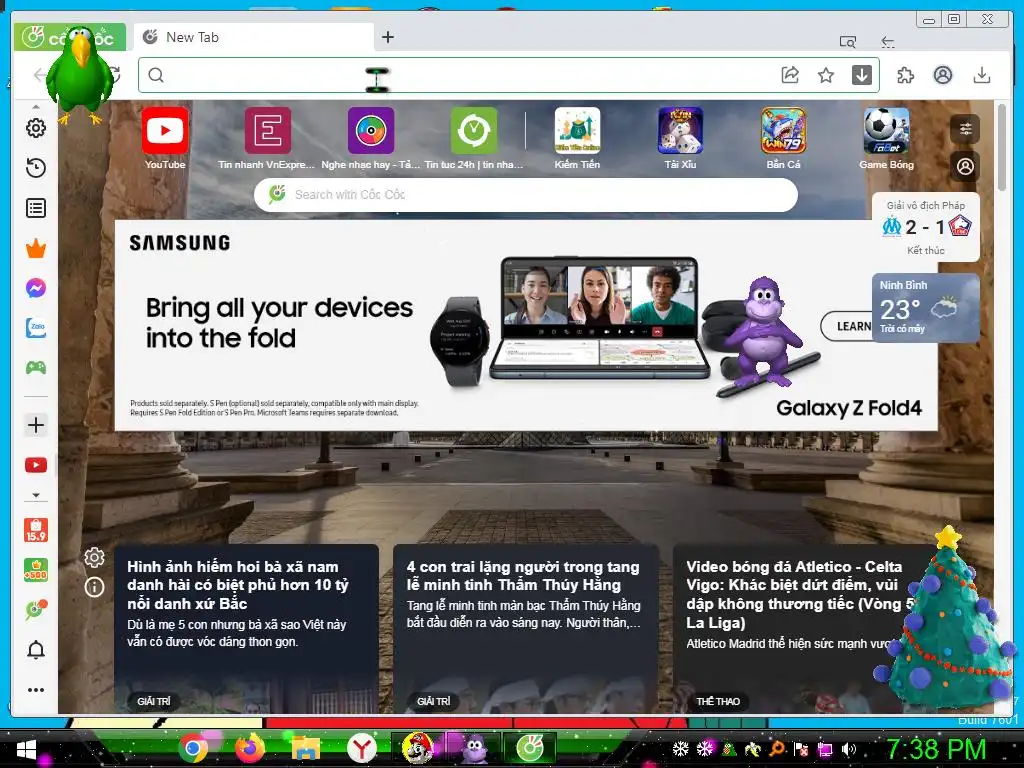
Task: Open the sidebar settings gear icon
Action: coord(36,128)
